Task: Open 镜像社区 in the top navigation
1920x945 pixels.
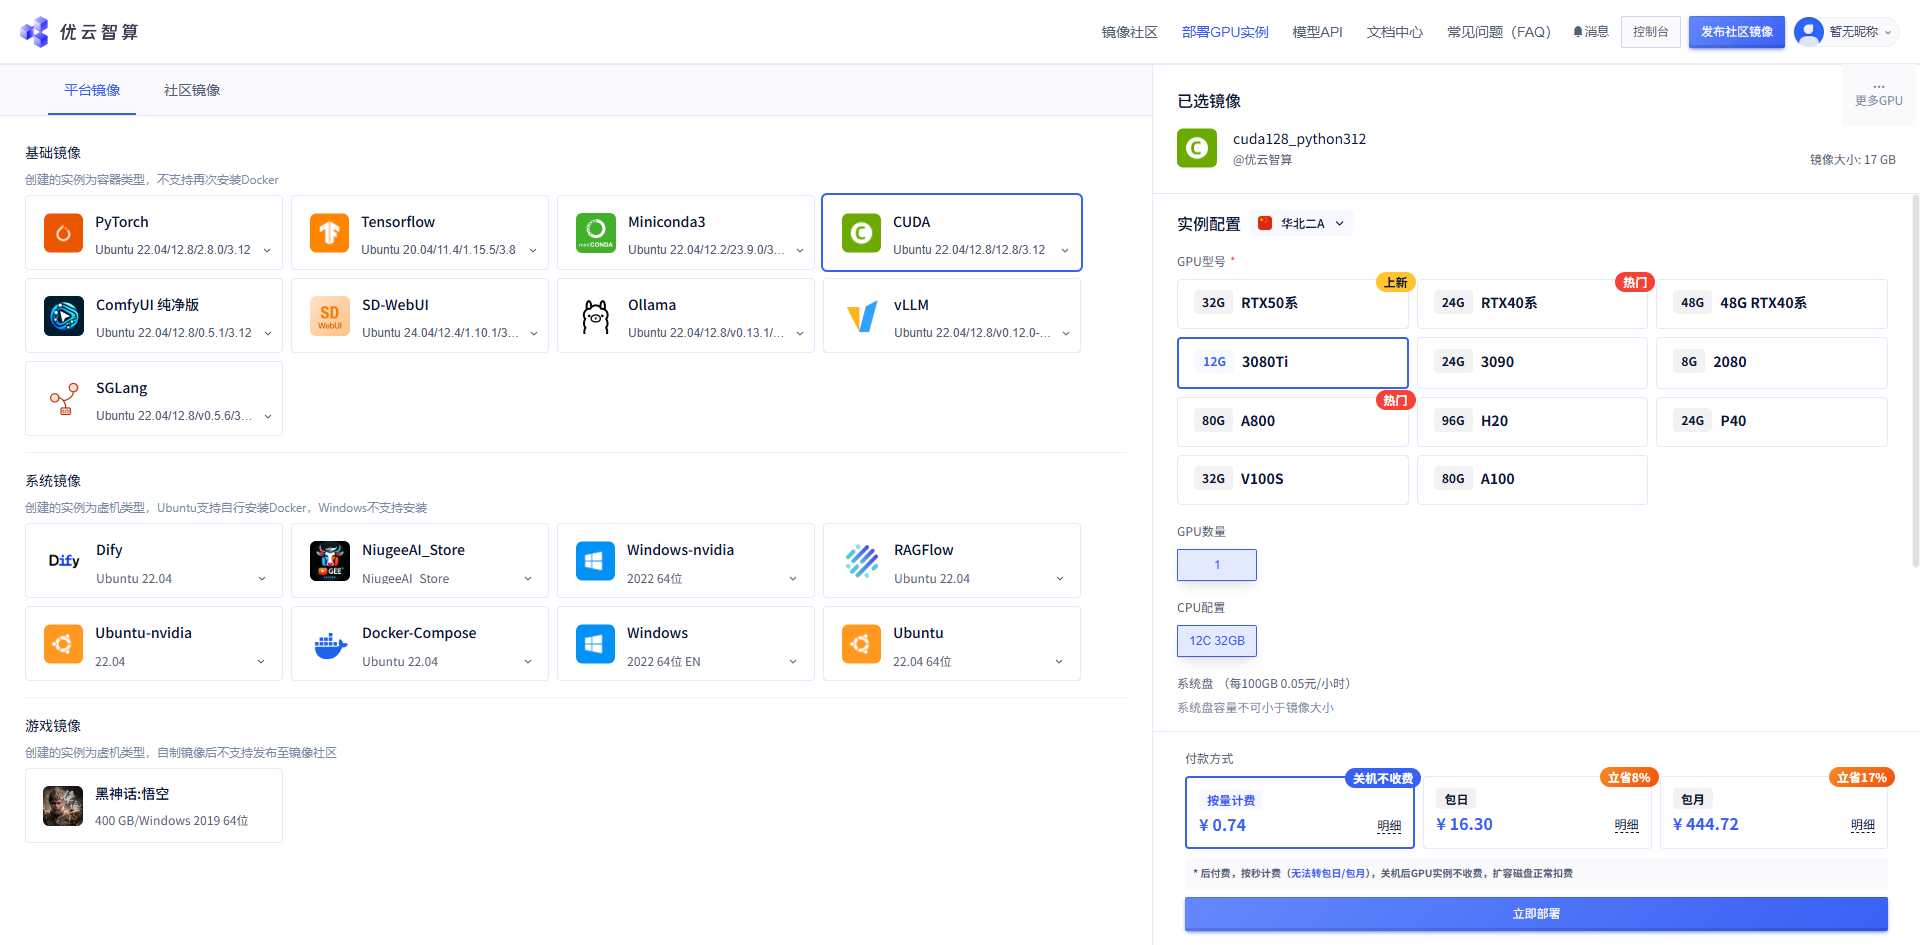Action: tap(1129, 32)
